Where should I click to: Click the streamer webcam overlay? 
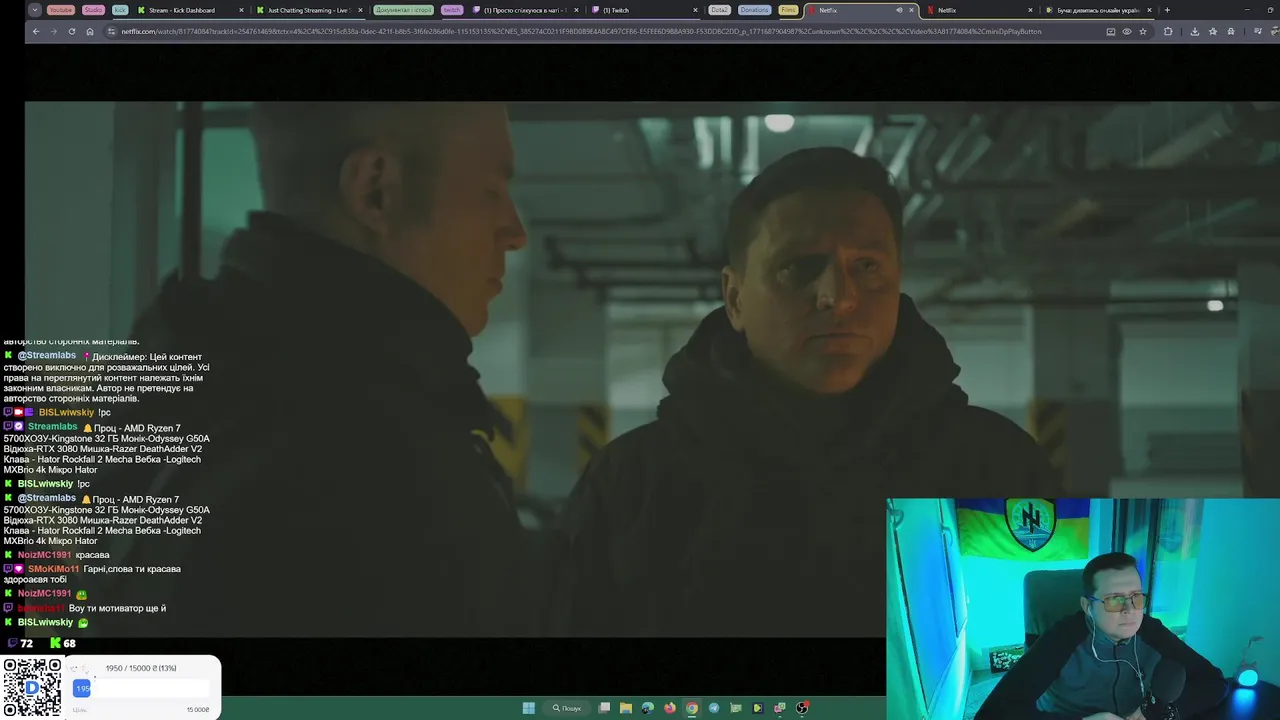(1083, 609)
